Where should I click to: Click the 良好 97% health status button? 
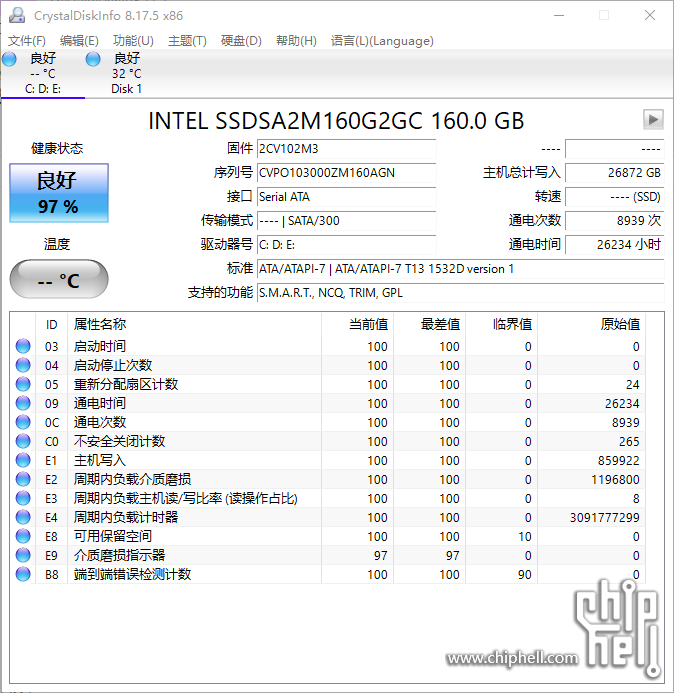(58, 193)
